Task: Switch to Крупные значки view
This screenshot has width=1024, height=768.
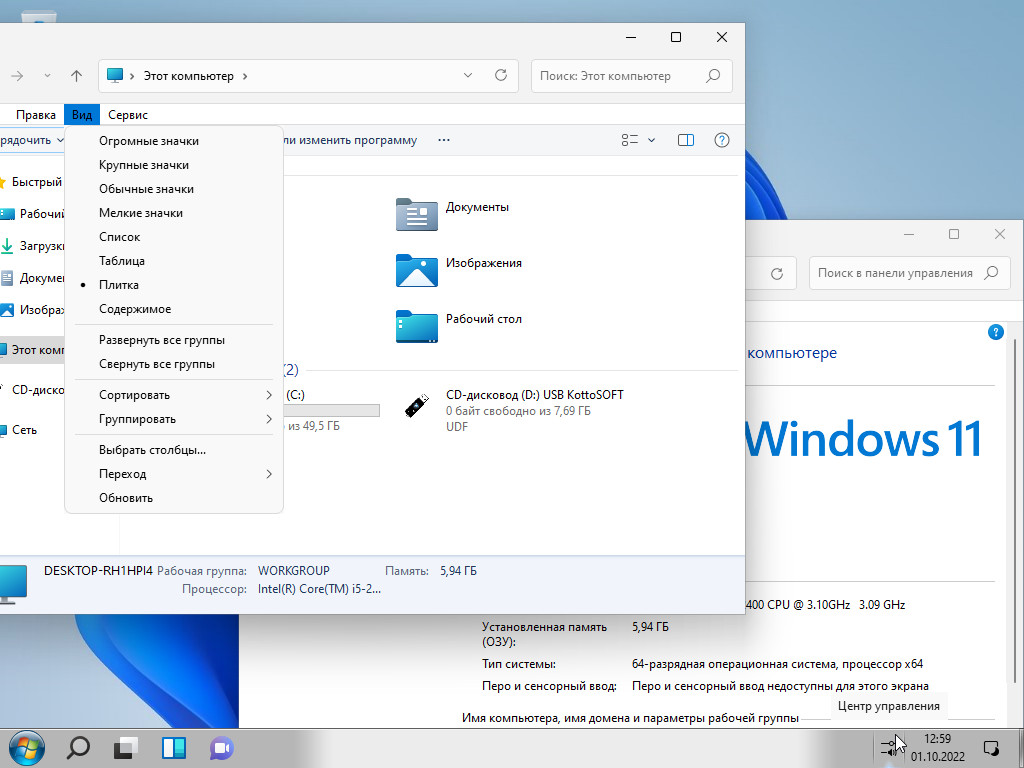Action: point(174,165)
